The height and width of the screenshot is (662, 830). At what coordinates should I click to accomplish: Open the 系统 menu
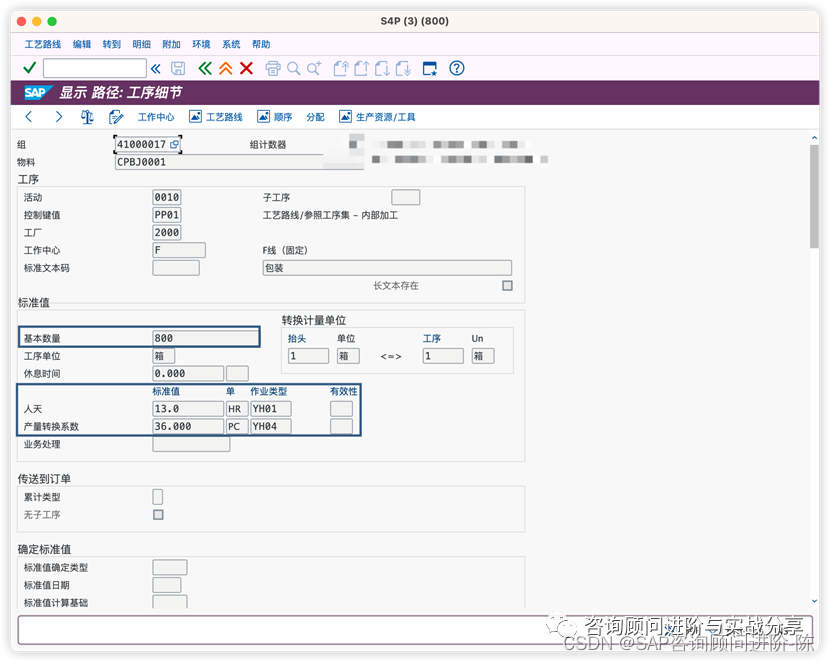coord(231,44)
